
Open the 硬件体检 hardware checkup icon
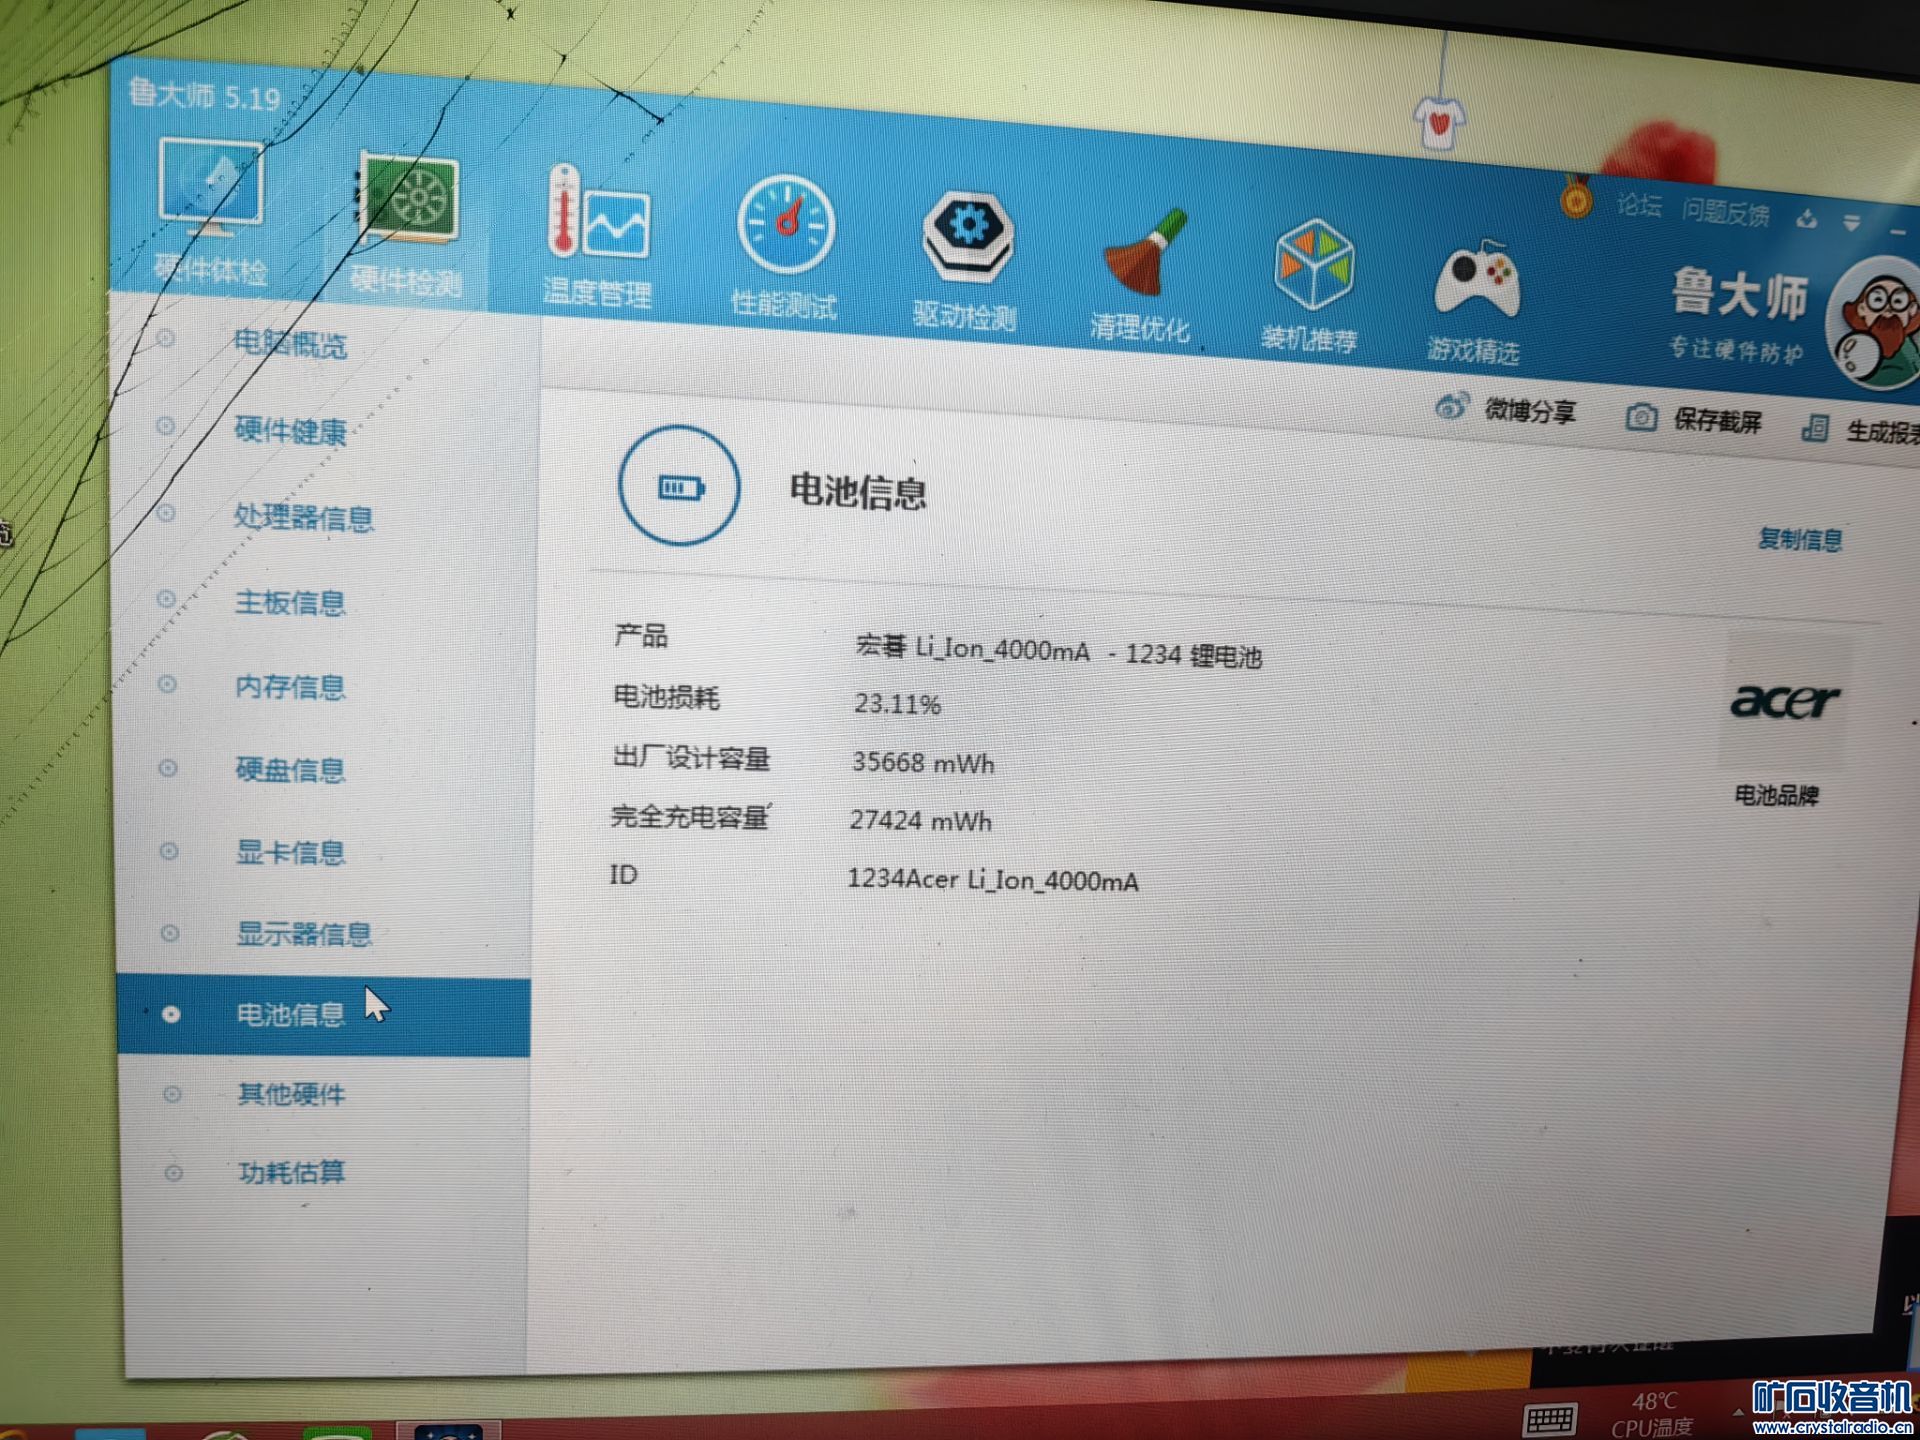point(210,212)
